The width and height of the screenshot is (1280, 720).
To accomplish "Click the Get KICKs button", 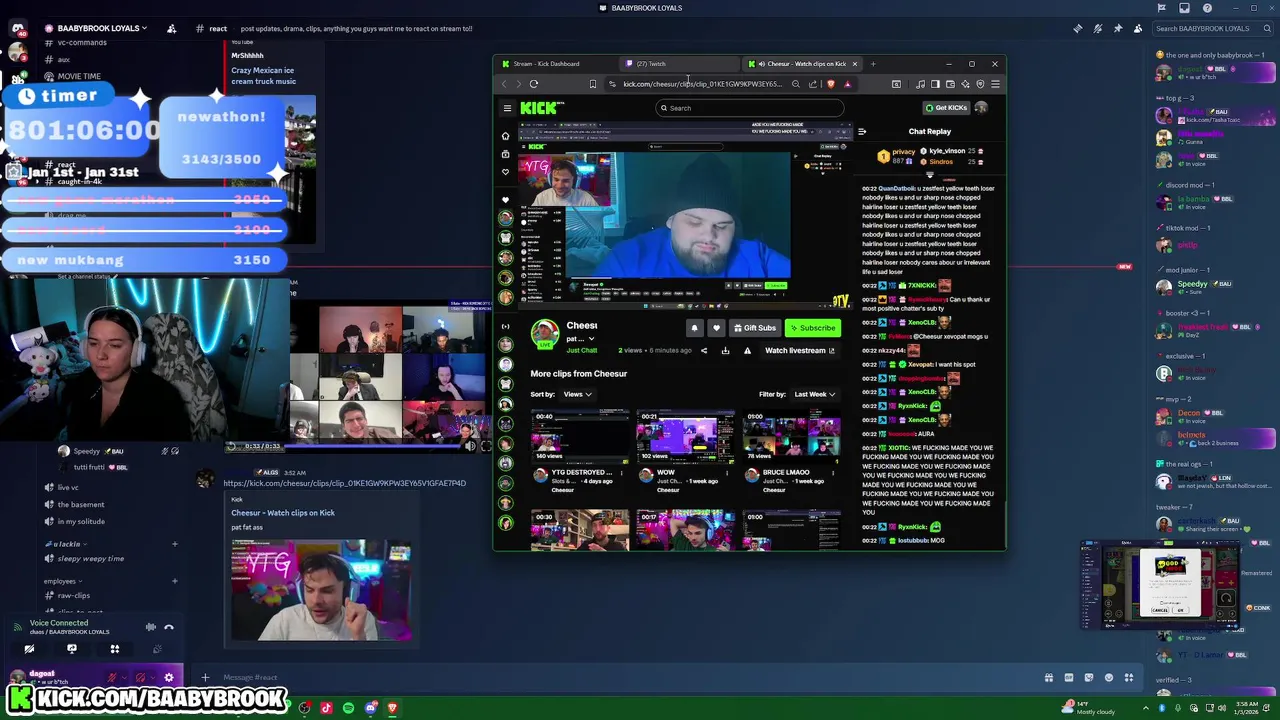I will (x=946, y=108).
